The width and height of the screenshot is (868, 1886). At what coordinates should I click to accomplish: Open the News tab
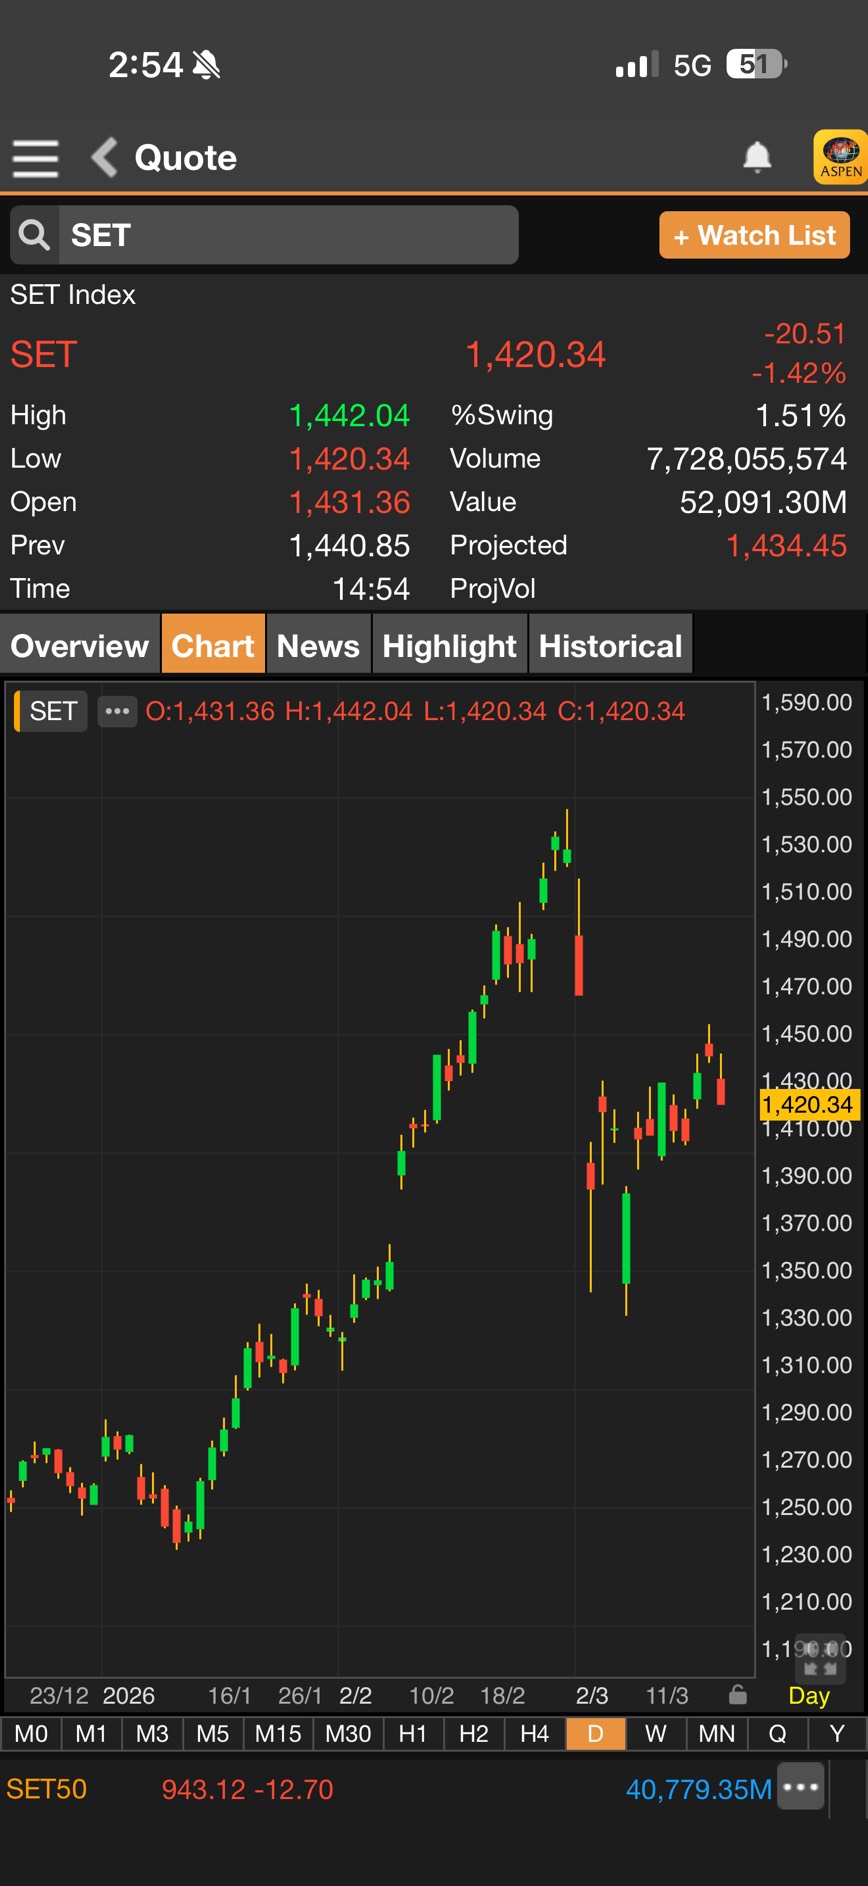tap(318, 646)
